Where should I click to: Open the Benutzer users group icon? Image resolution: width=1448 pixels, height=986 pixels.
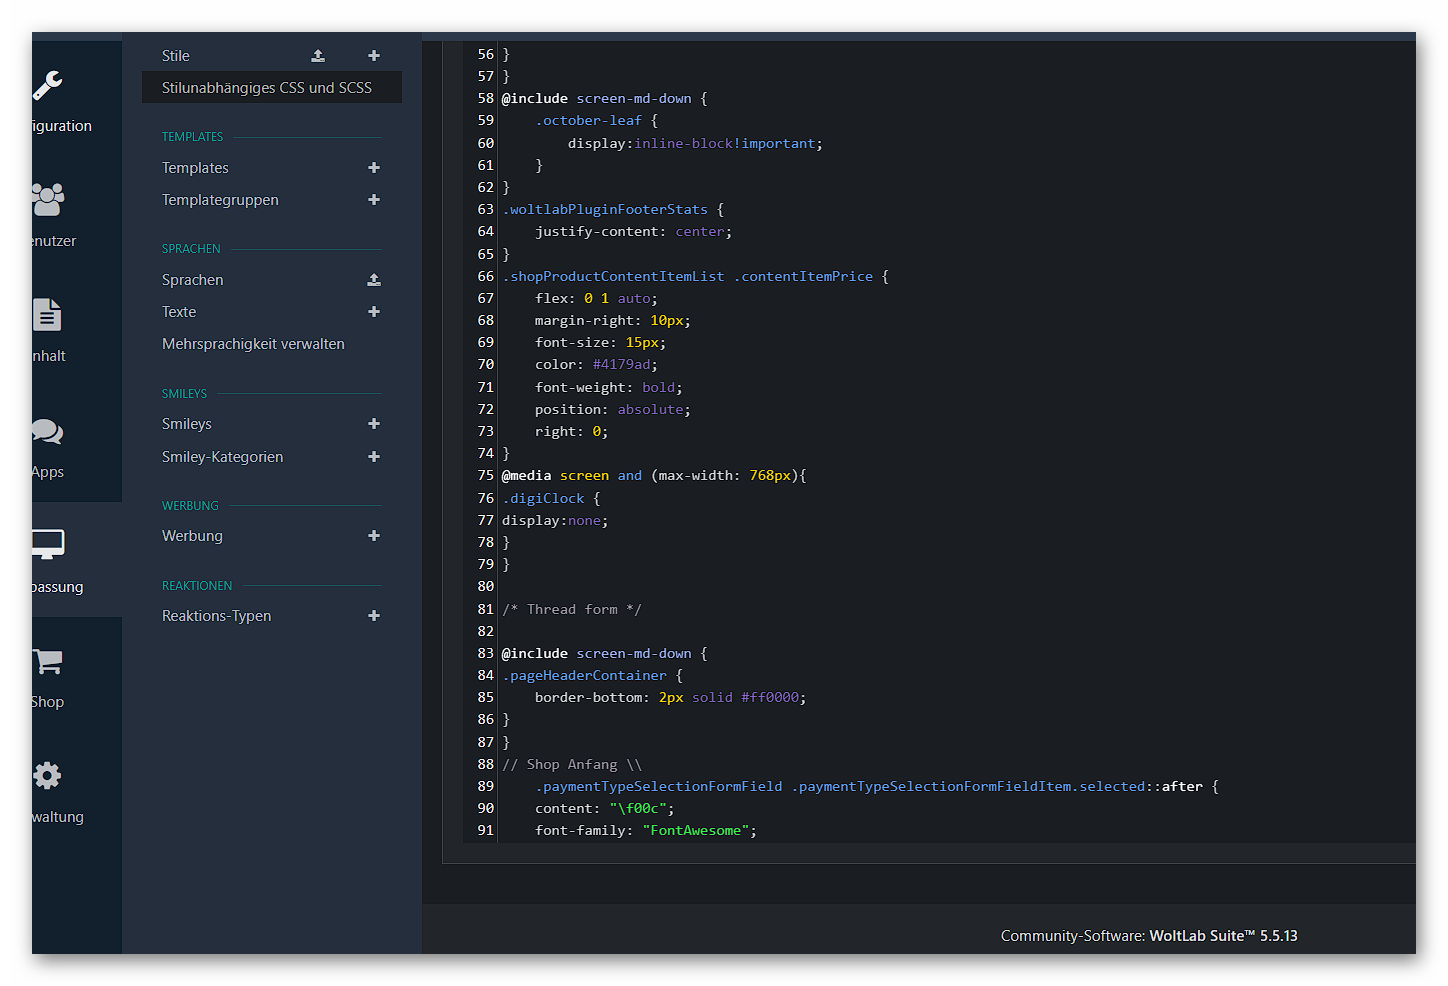click(x=48, y=200)
